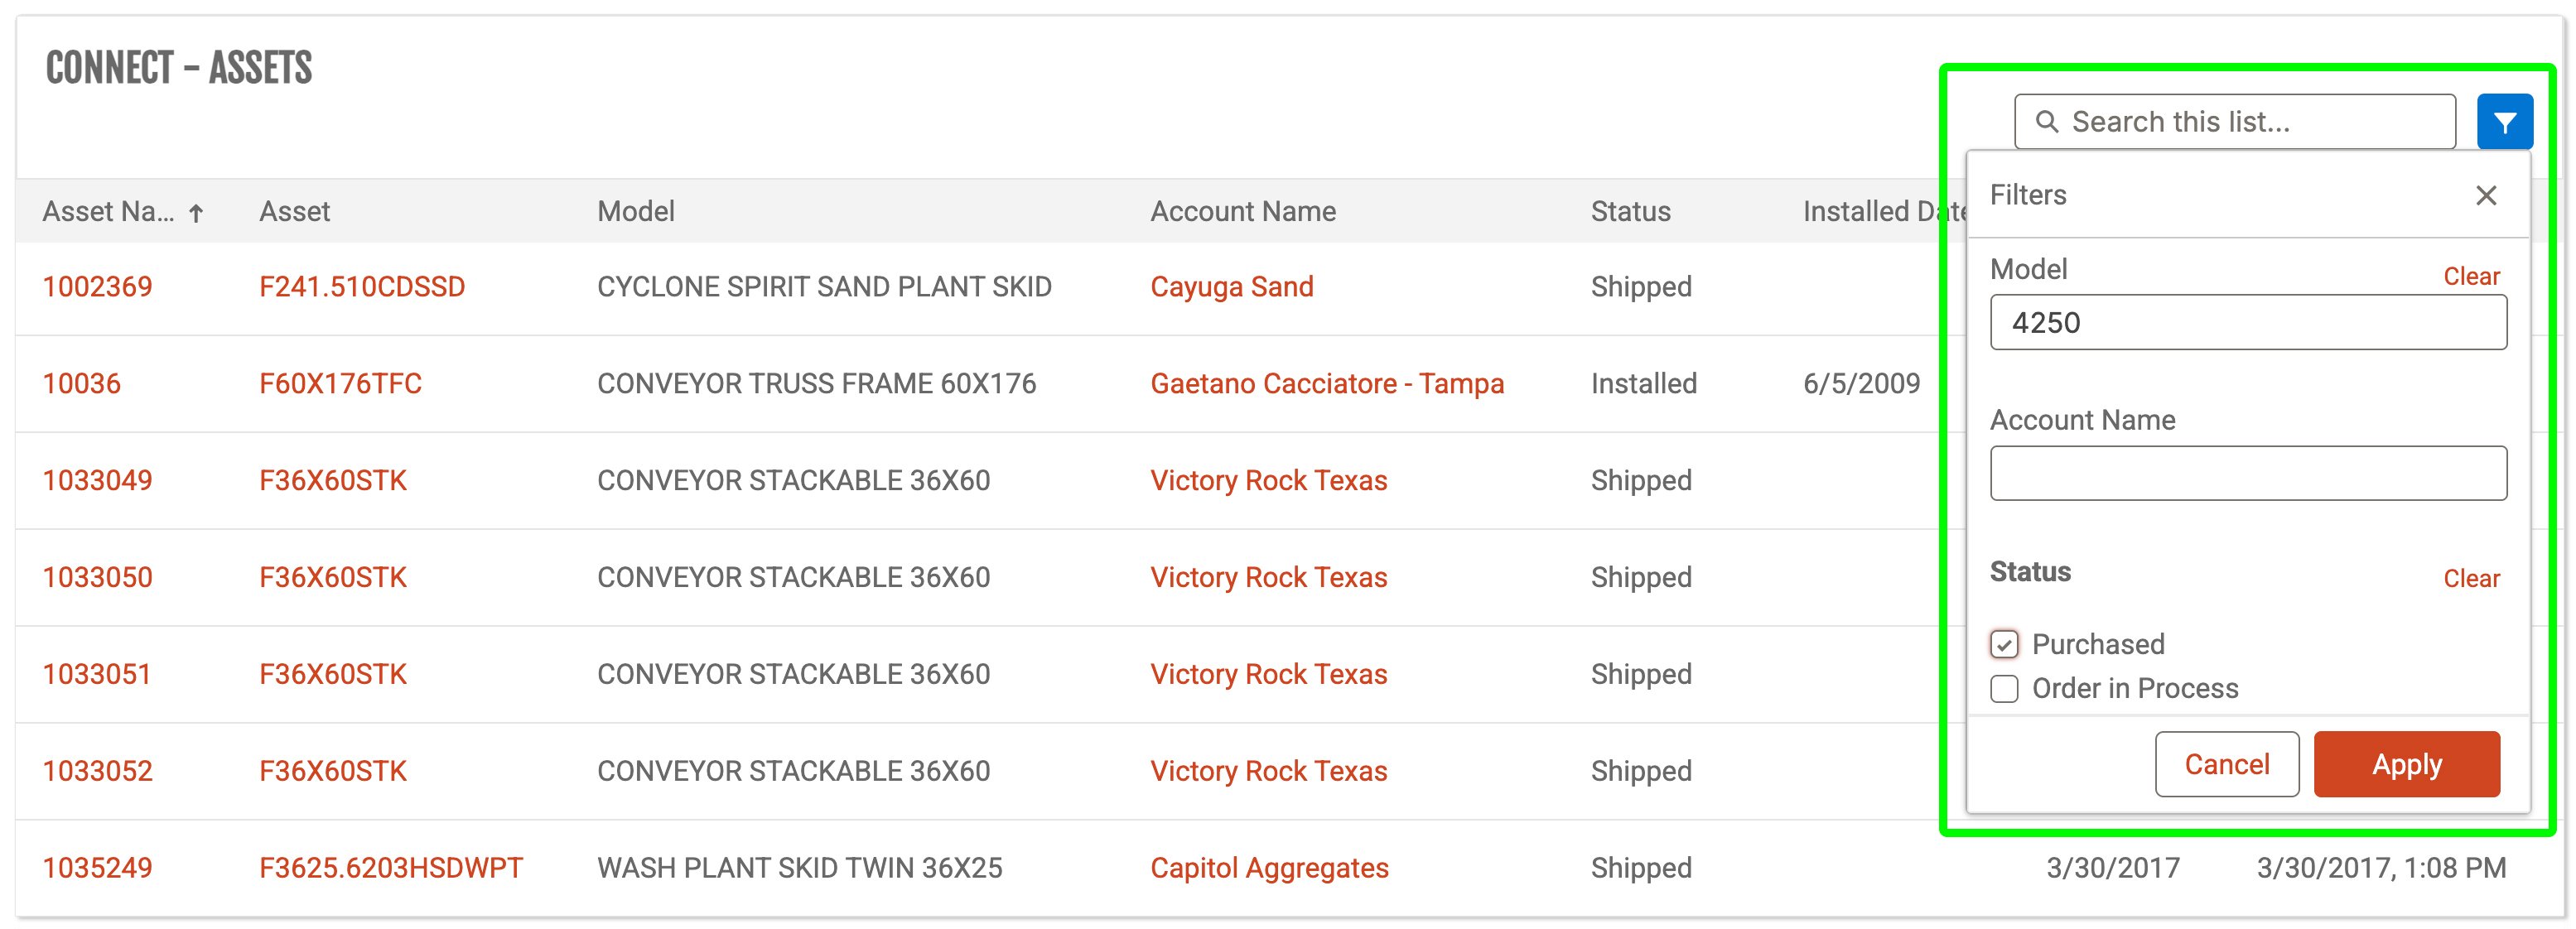The width and height of the screenshot is (2576, 929).
Task: Cancel the filter changes
Action: click(x=2226, y=764)
